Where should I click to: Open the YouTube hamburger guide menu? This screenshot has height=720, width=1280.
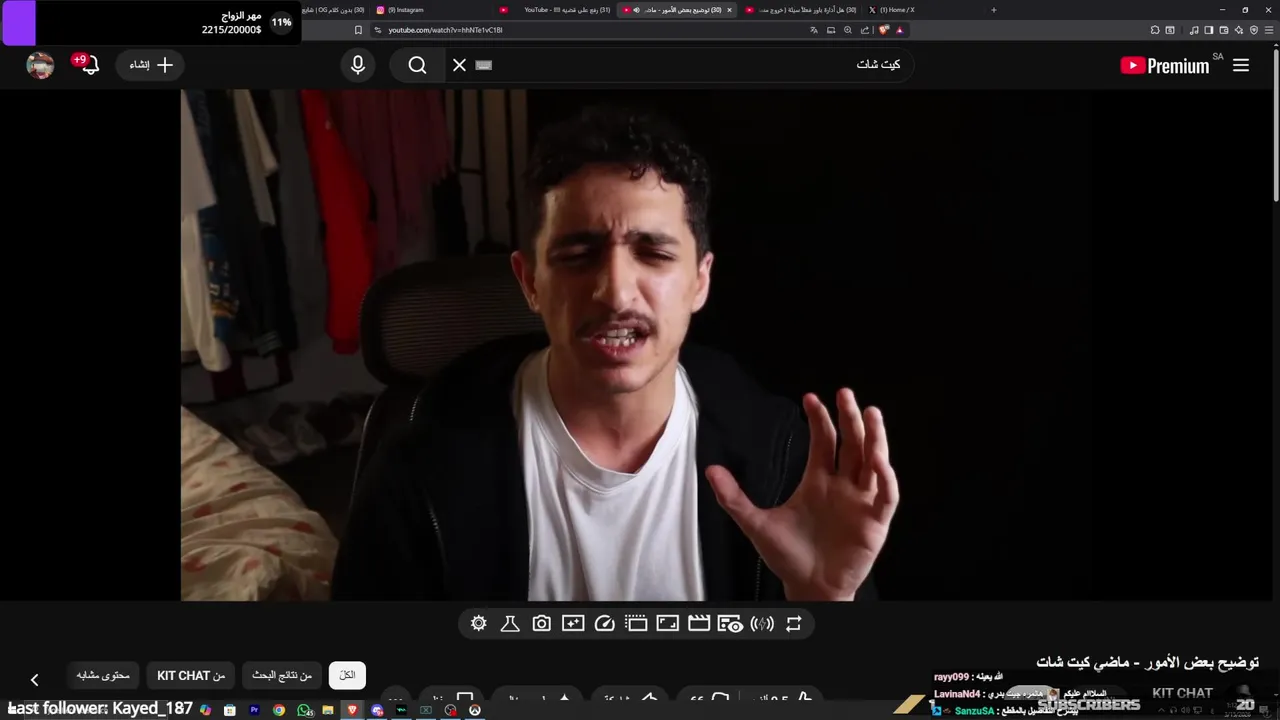1241,65
